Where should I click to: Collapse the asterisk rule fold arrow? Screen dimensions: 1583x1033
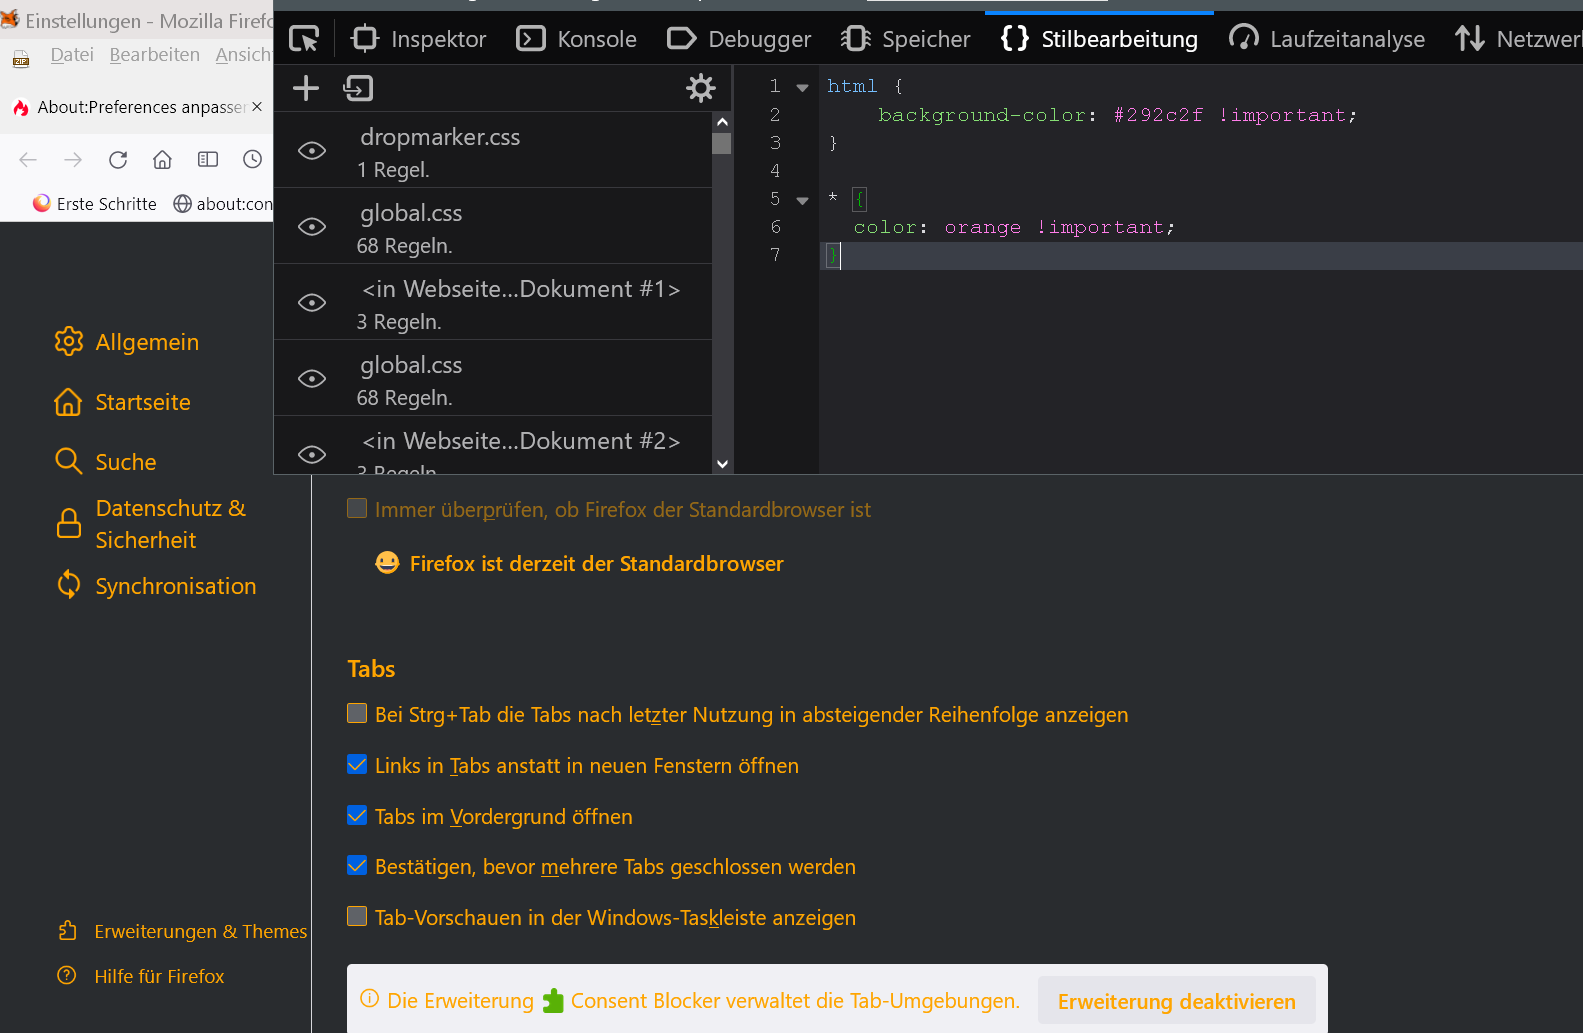pyautogui.click(x=802, y=201)
